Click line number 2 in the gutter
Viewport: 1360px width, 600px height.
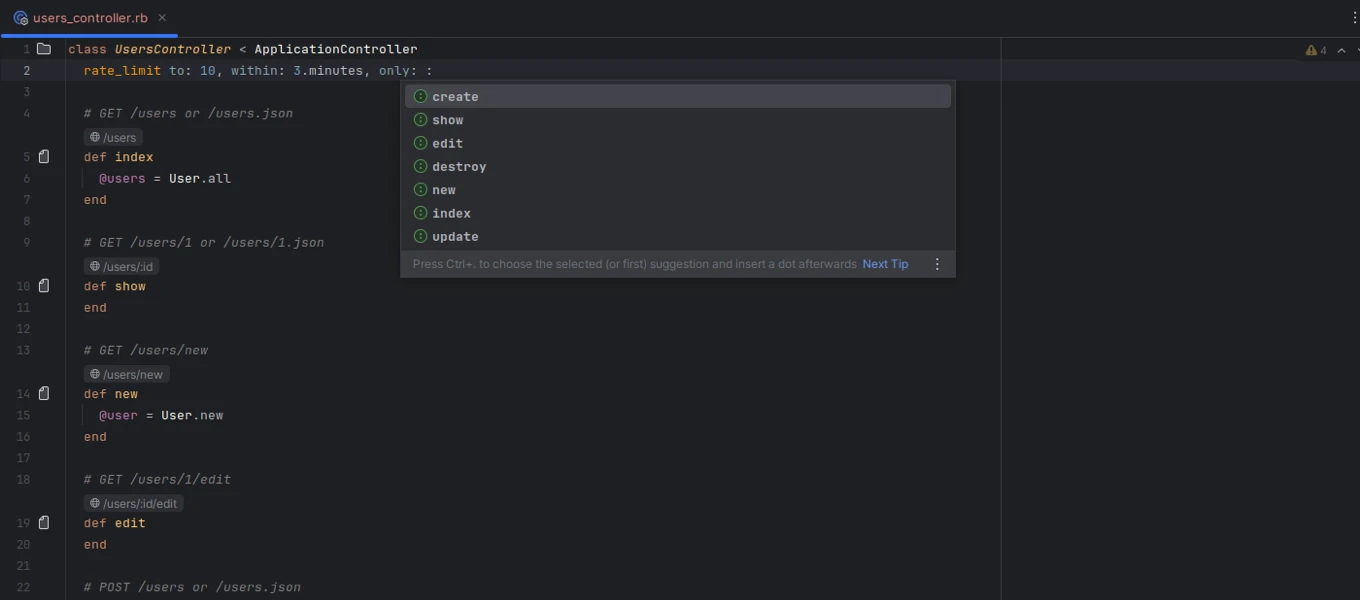click(27, 71)
